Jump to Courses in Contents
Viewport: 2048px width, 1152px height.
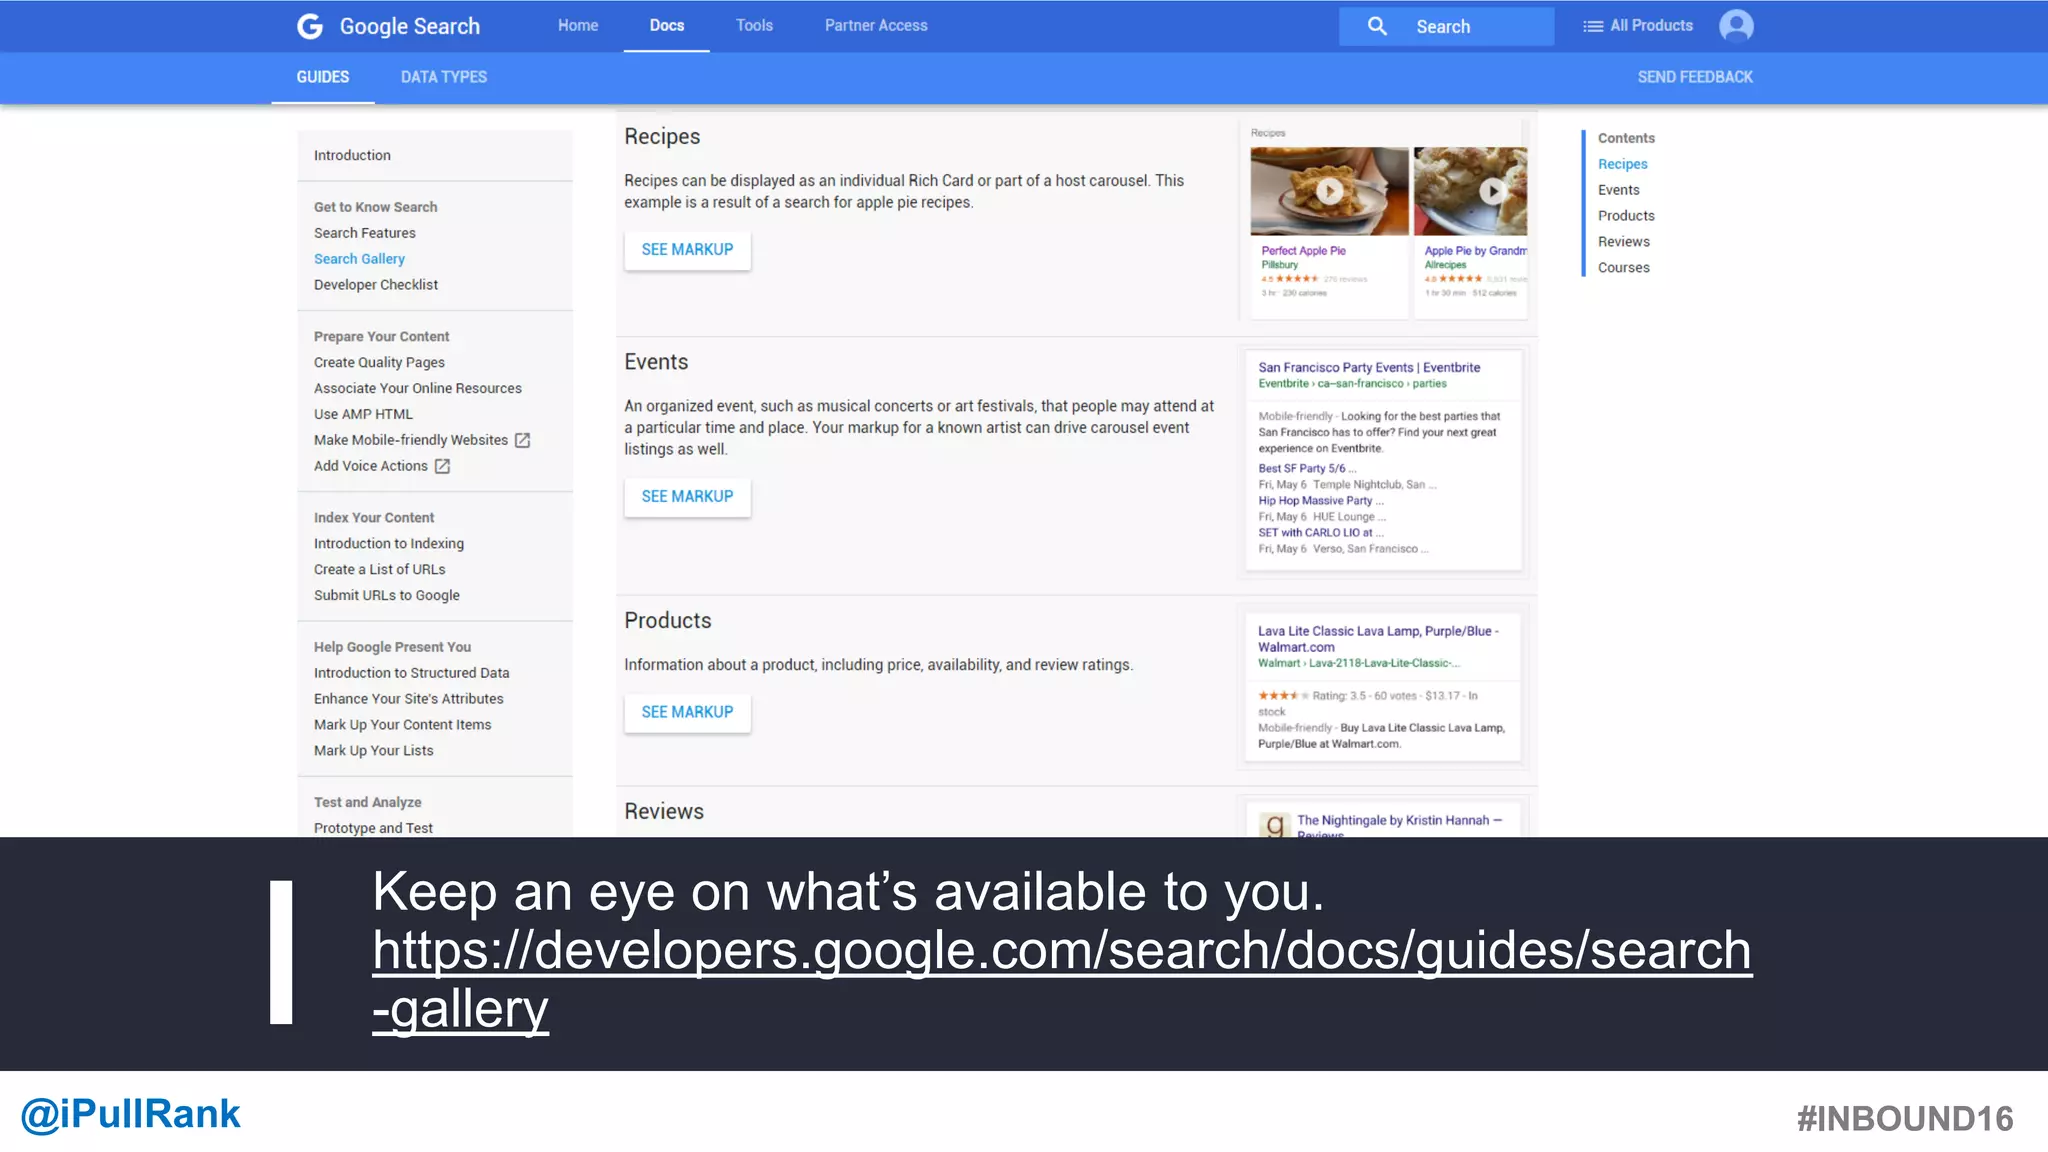tap(1623, 268)
